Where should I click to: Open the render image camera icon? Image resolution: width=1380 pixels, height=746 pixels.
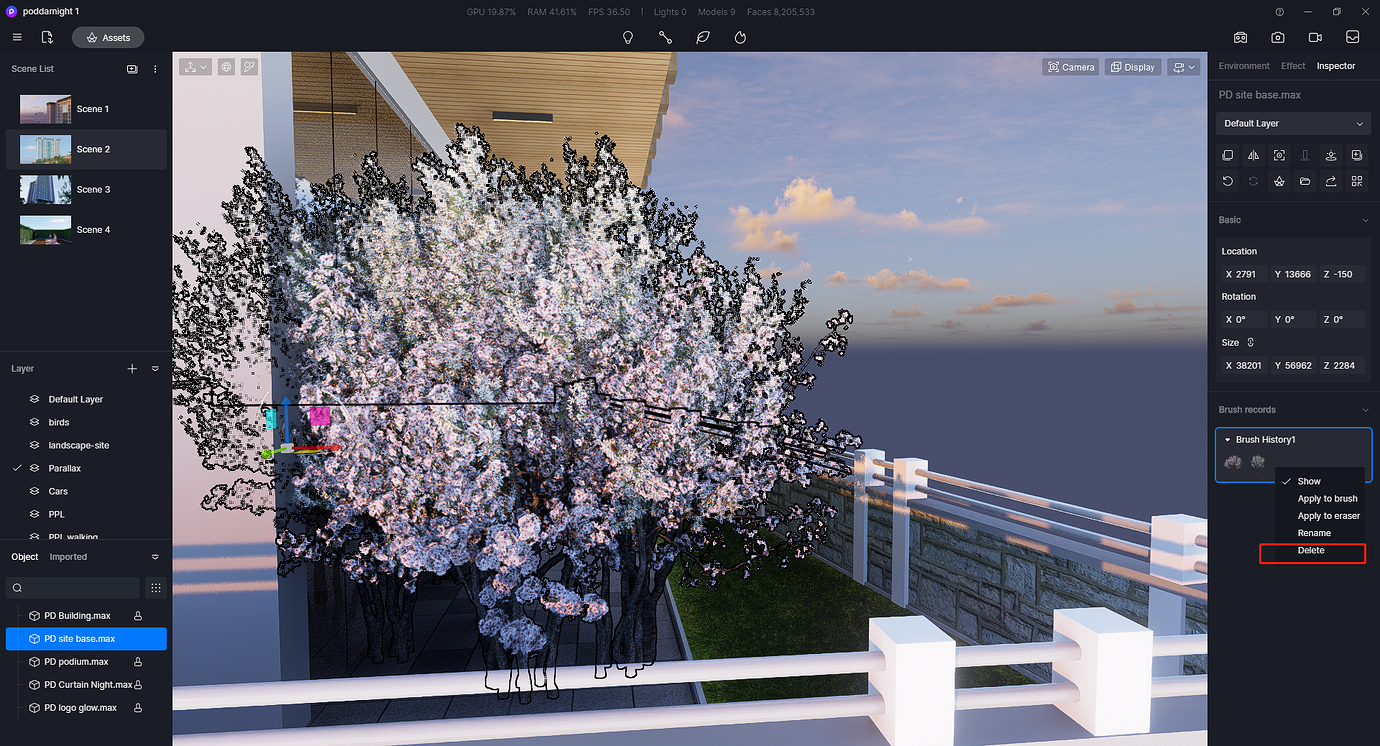[x=1277, y=37]
